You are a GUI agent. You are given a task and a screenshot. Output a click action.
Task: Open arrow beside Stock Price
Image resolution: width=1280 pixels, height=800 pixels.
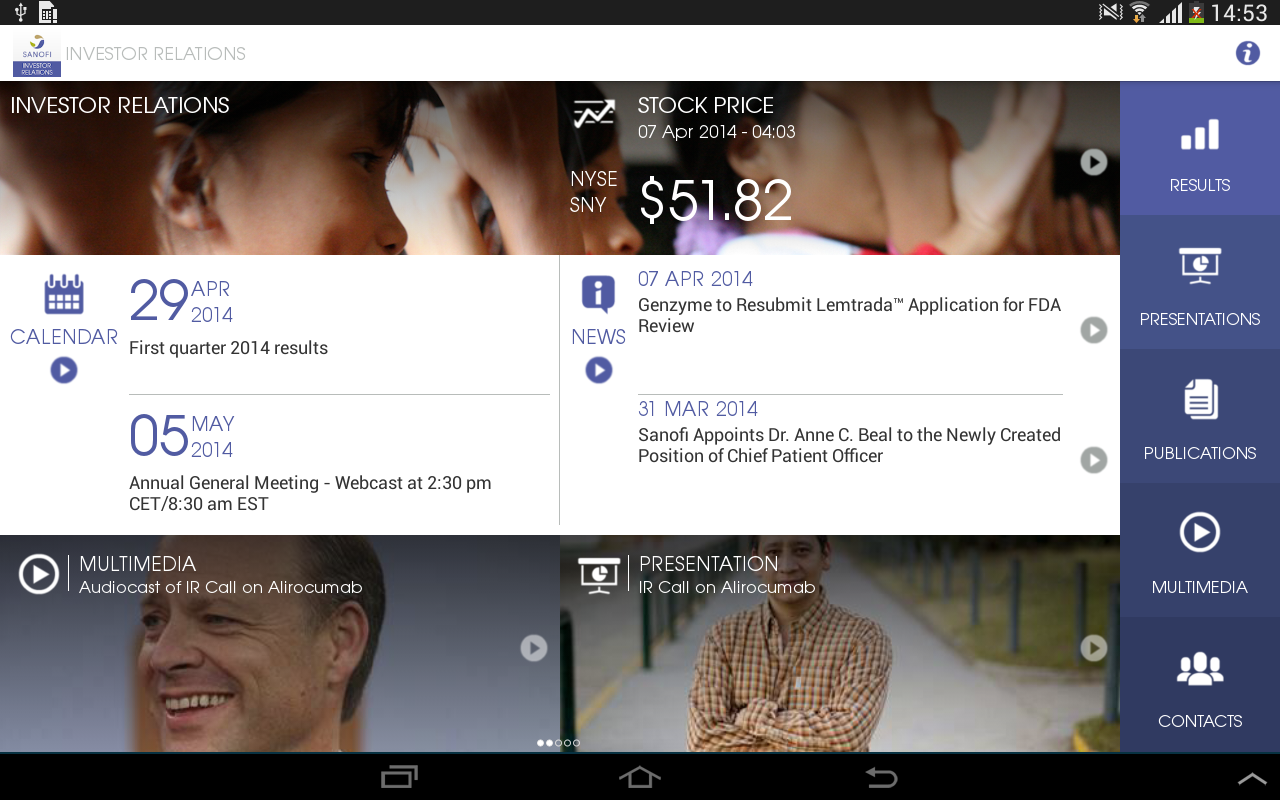(1094, 162)
